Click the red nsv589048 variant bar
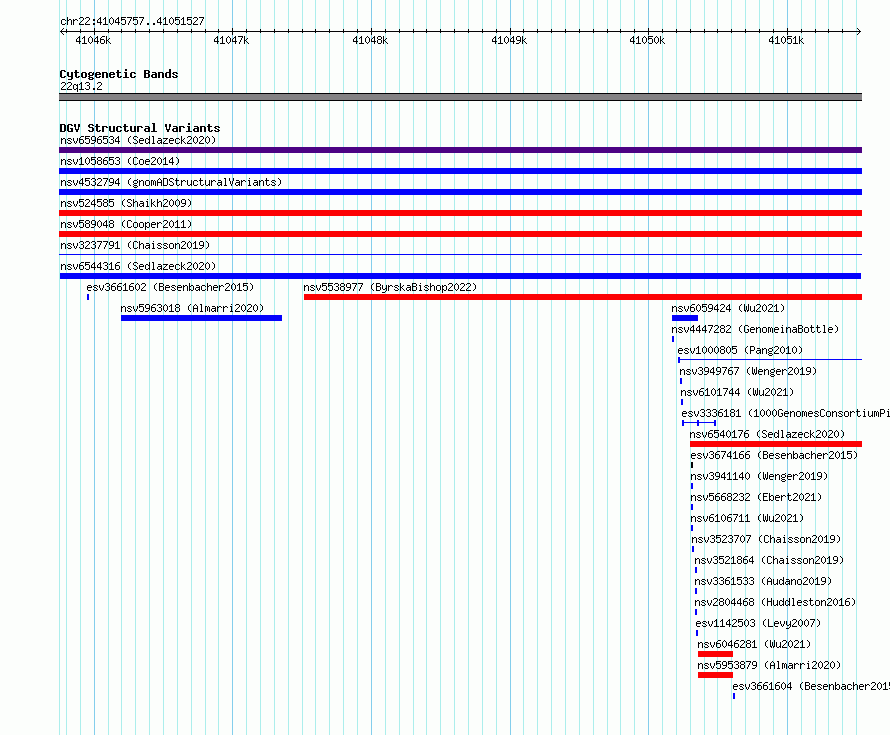The image size is (890, 735). (x=460, y=234)
